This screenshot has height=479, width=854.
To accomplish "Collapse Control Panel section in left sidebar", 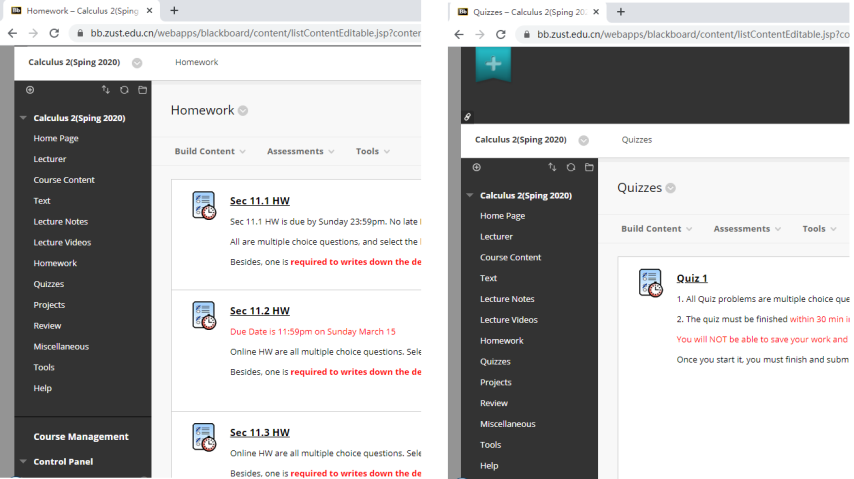I will pos(24,461).
